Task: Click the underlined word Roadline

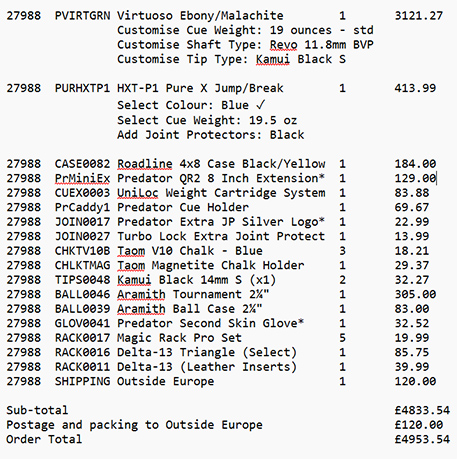Action: (x=145, y=164)
